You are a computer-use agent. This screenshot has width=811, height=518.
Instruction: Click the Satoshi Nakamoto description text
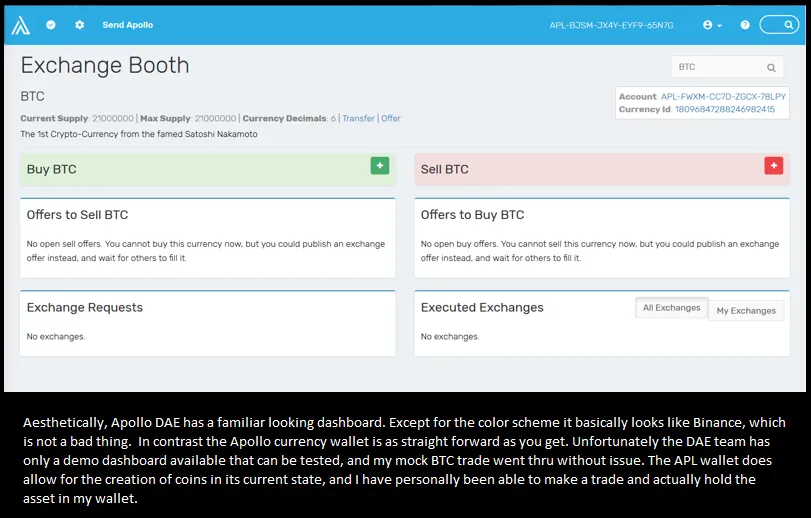coord(139,134)
